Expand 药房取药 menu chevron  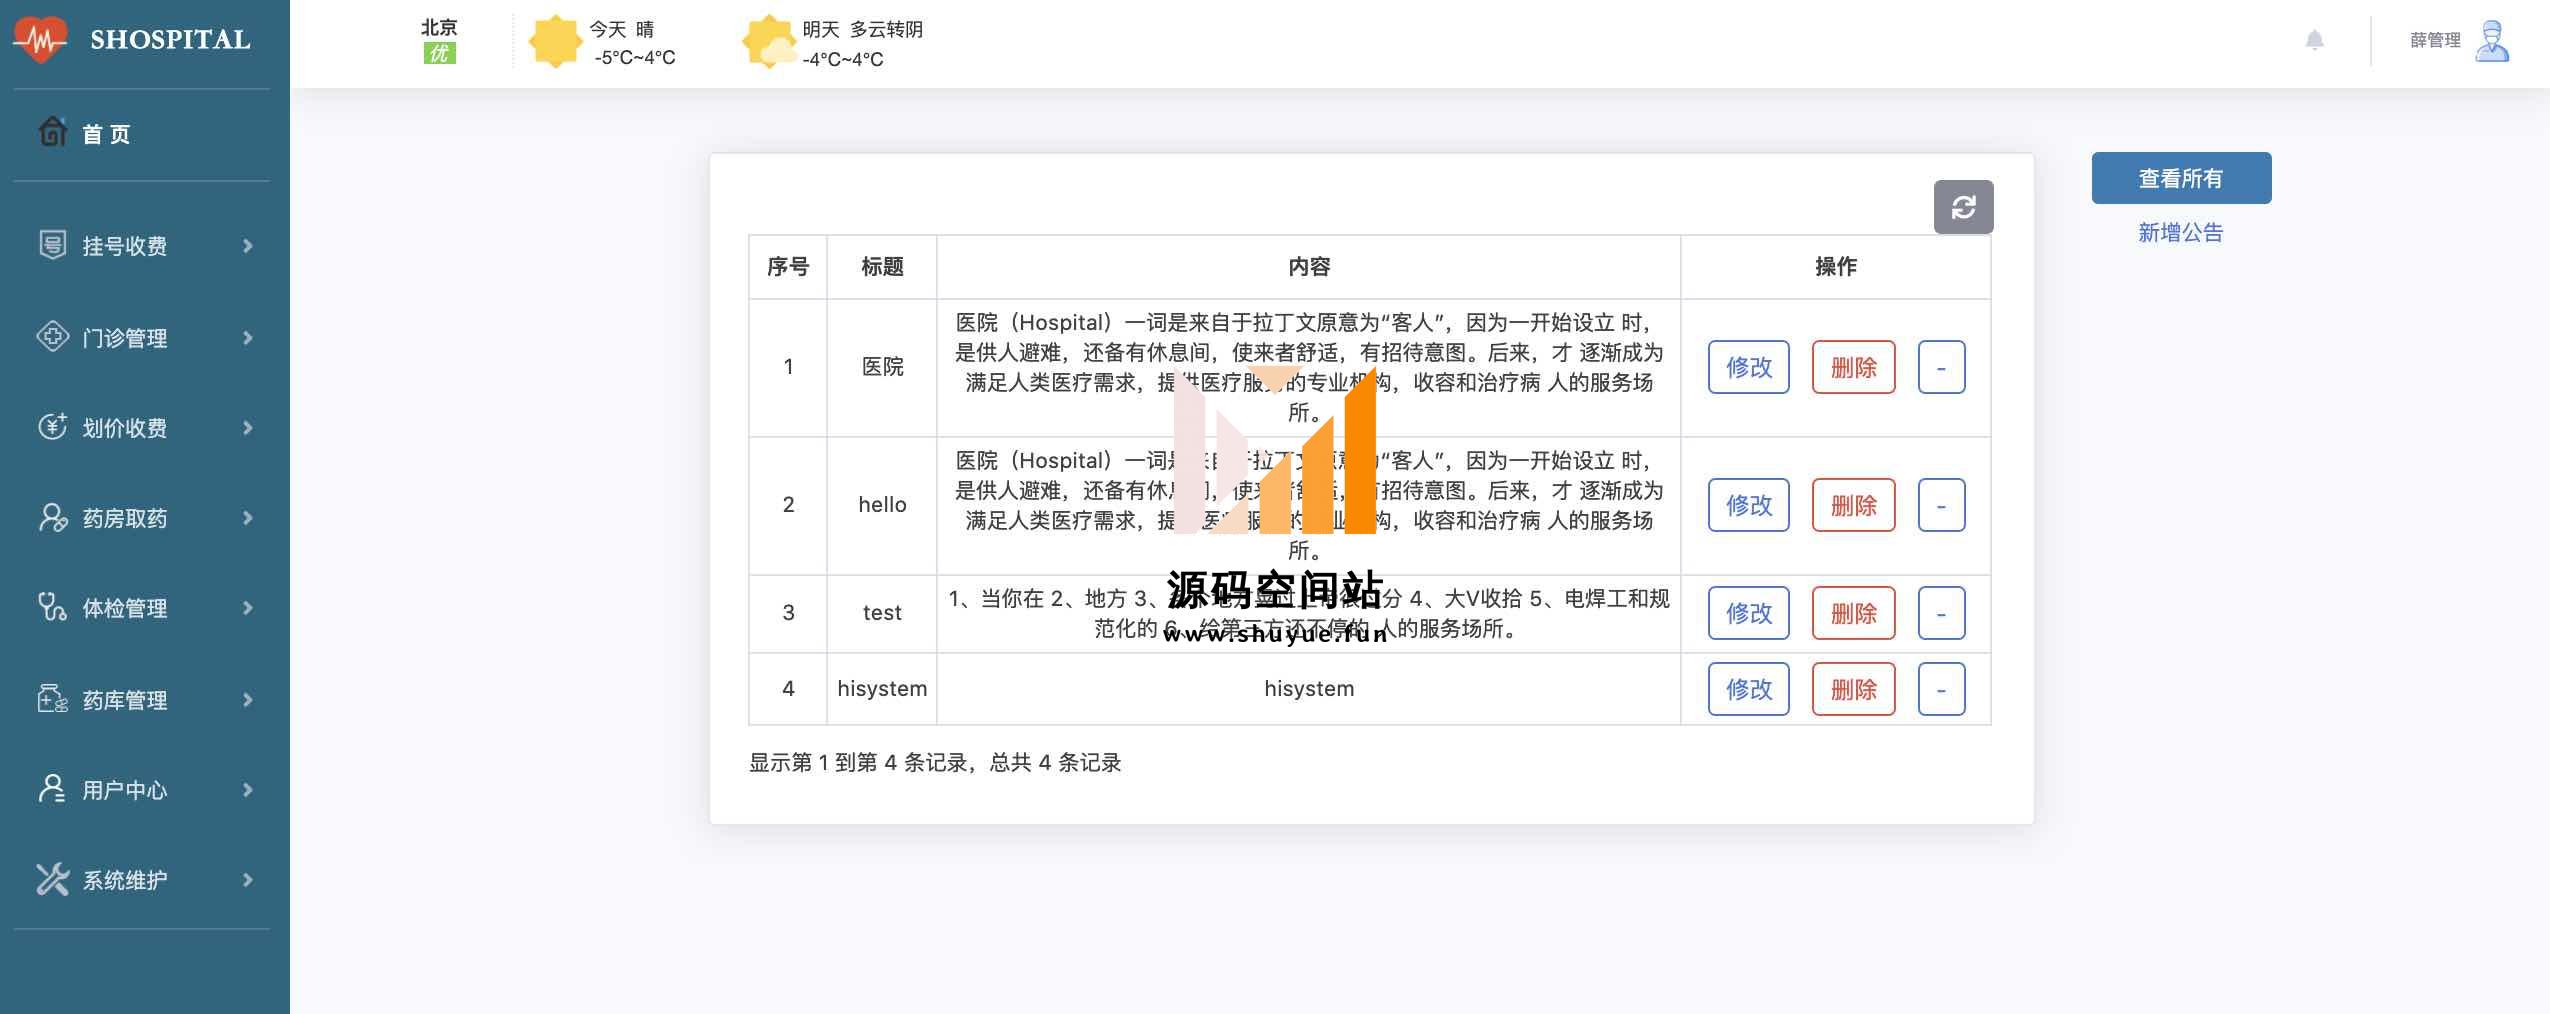[248, 517]
